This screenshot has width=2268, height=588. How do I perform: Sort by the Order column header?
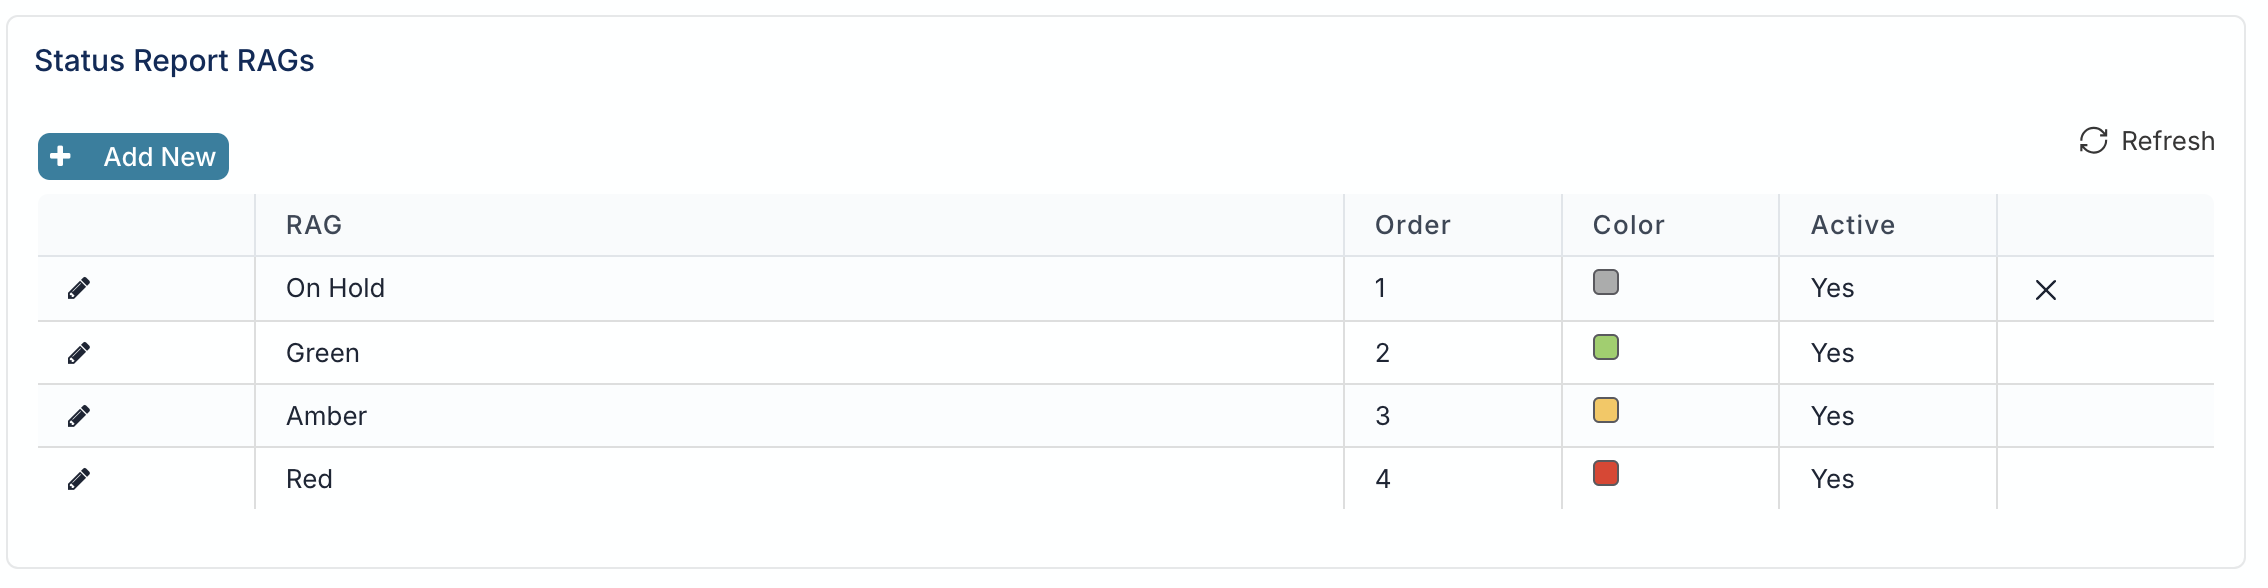pos(1412,225)
